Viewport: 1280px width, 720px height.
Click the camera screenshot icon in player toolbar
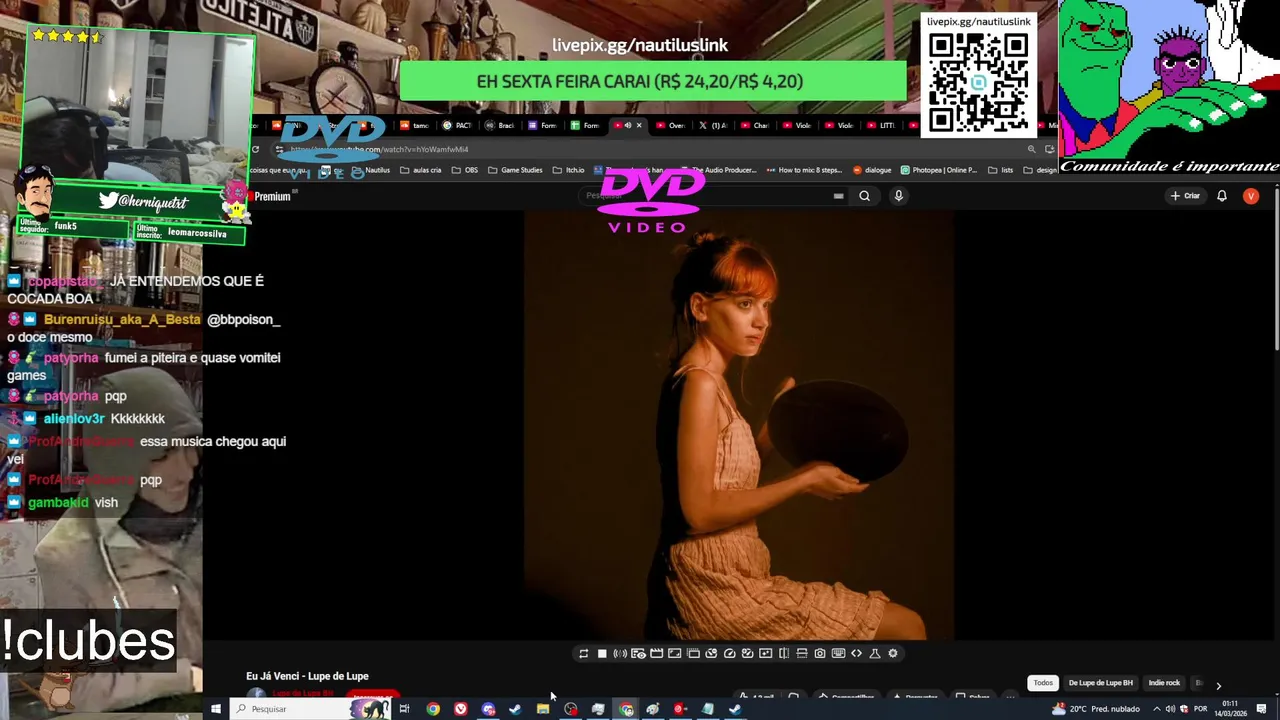coord(820,653)
